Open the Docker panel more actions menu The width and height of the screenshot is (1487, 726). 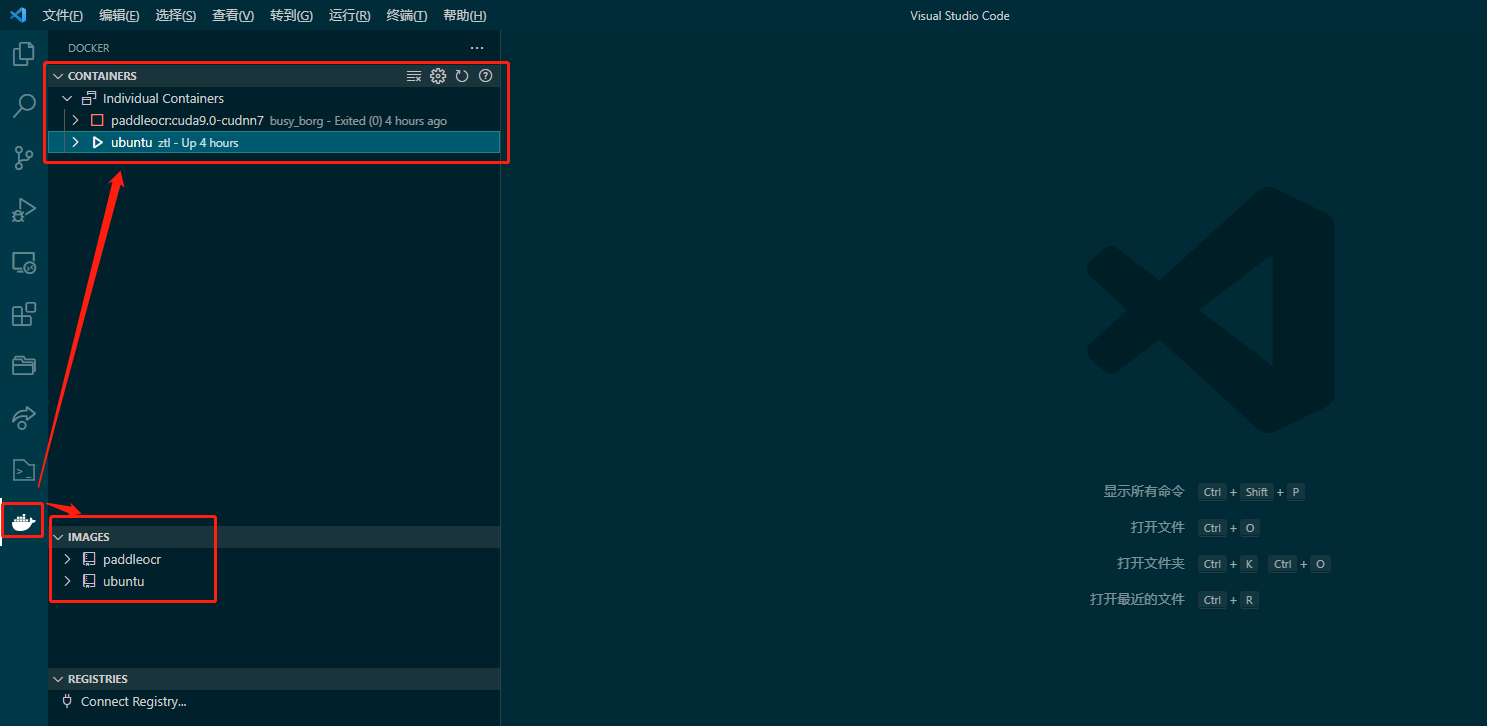[477, 47]
